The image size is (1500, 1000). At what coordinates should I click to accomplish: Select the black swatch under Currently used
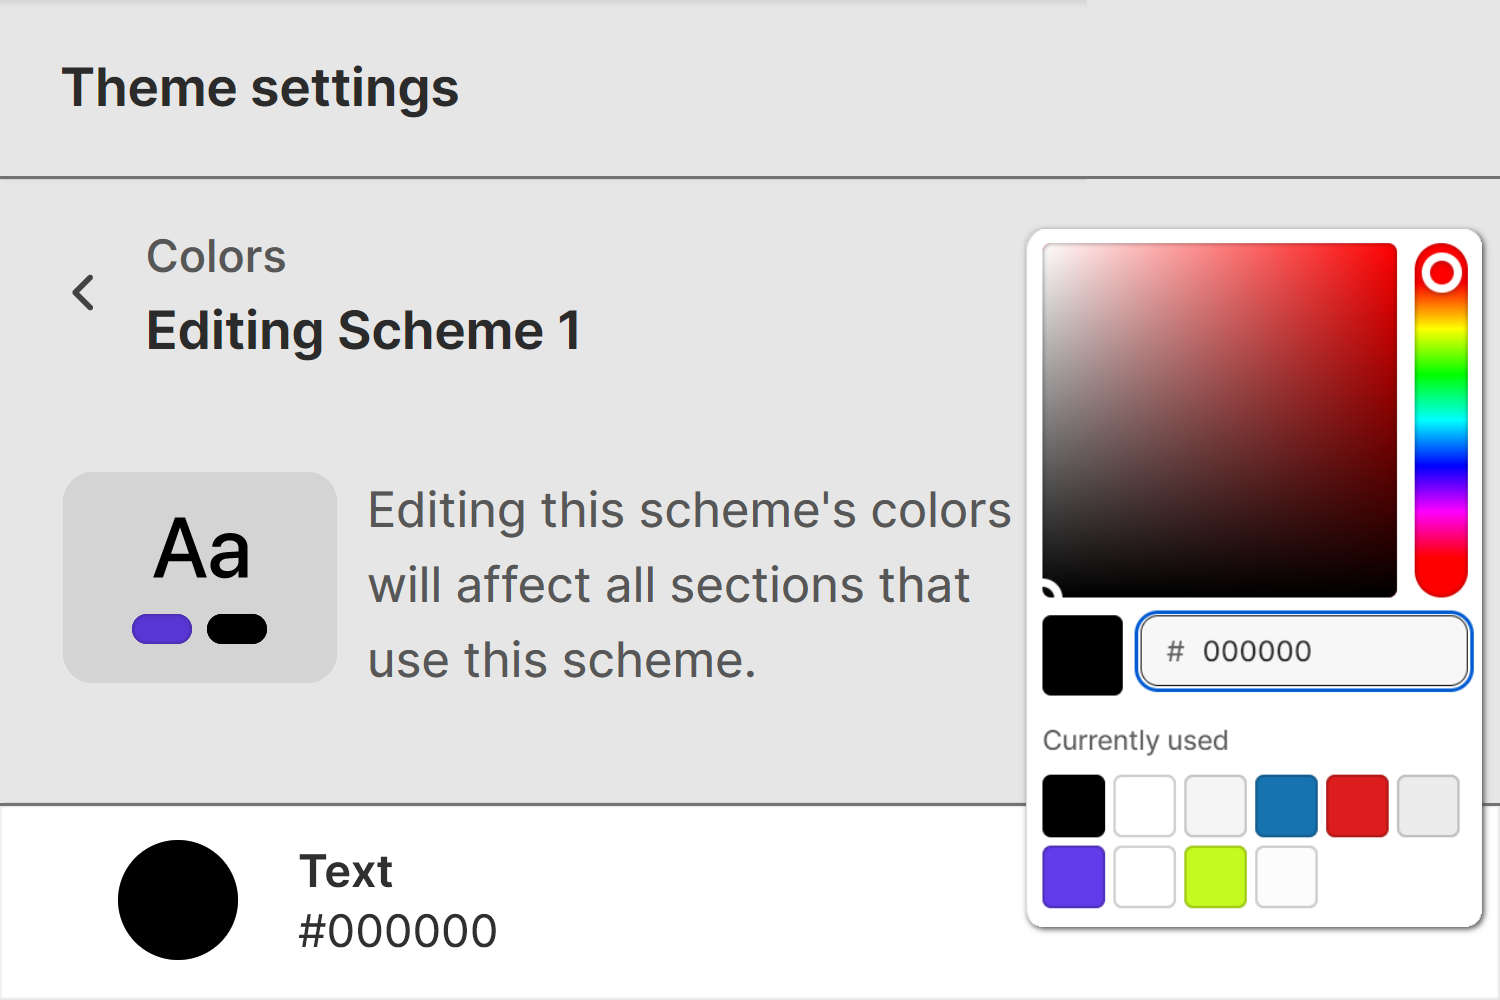click(1072, 805)
